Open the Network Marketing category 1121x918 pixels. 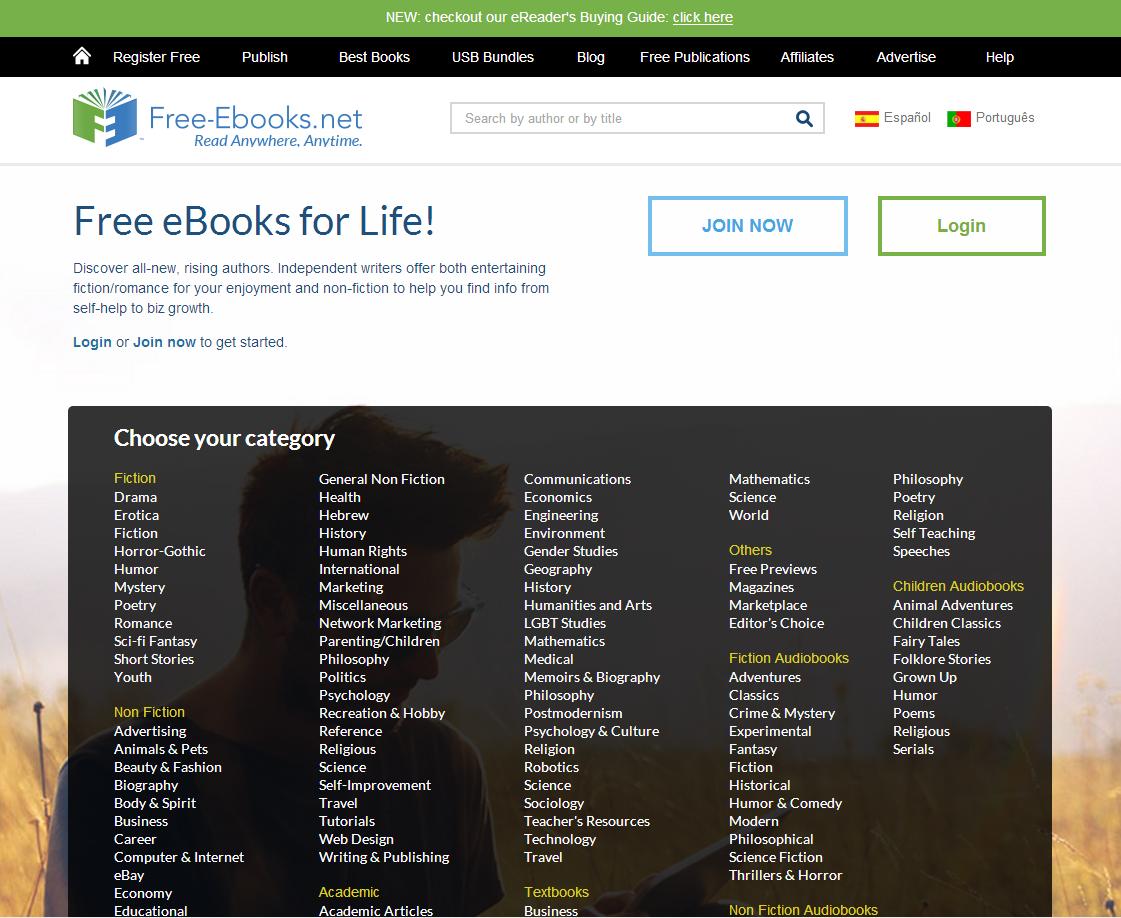pos(380,623)
